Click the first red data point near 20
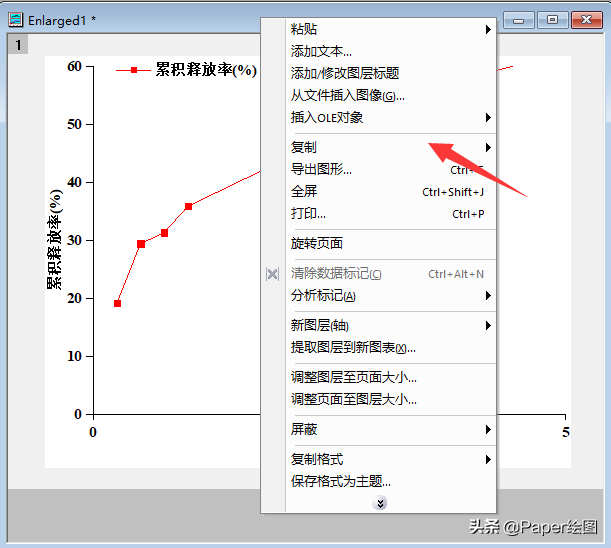 (x=117, y=303)
